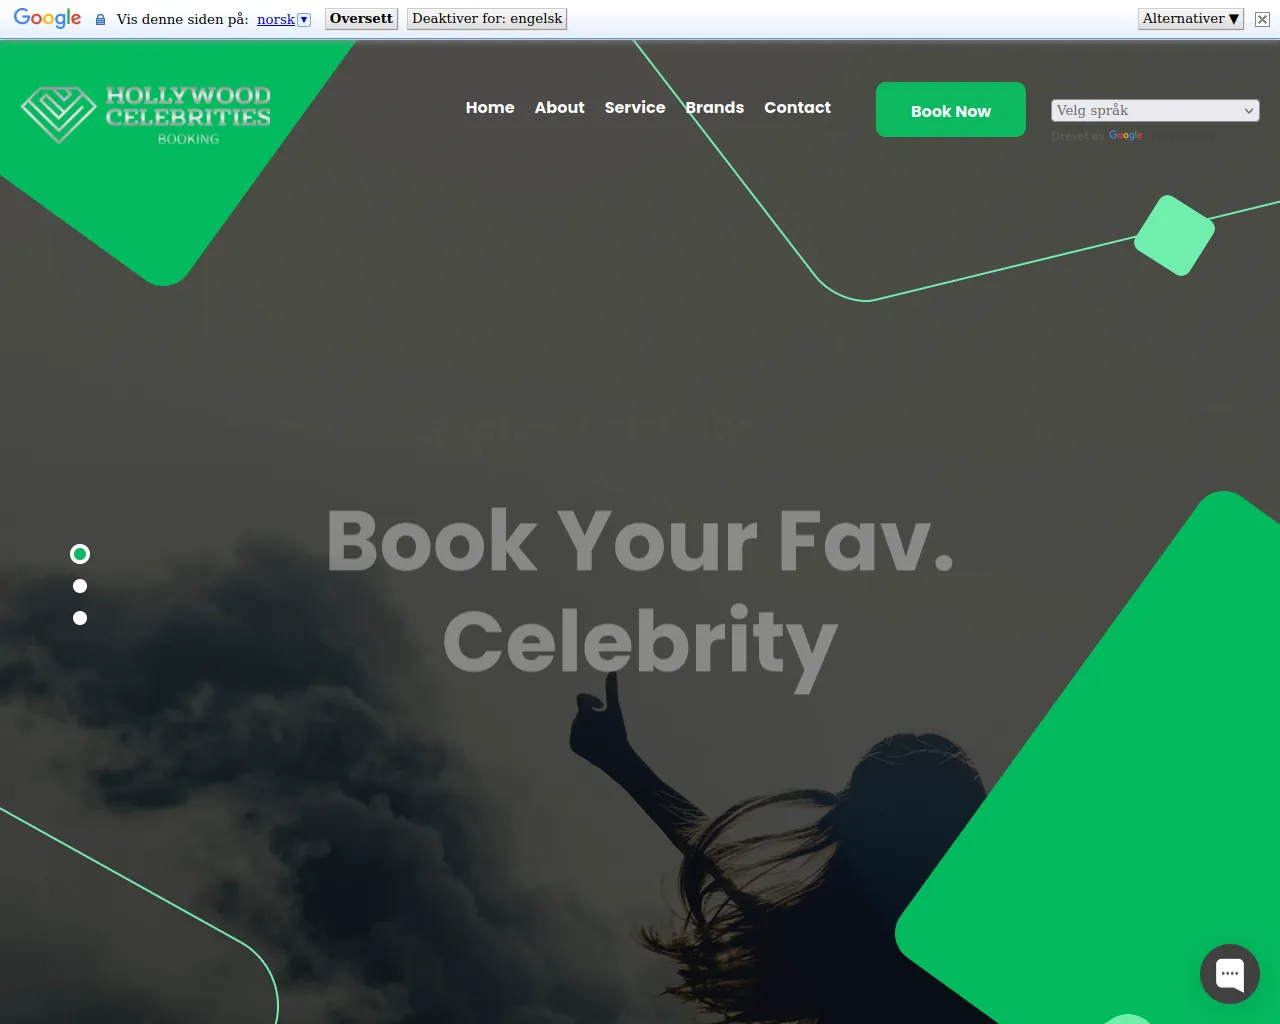Click the Google logo in translate bar
The width and height of the screenshot is (1280, 1024).
click(x=47, y=18)
